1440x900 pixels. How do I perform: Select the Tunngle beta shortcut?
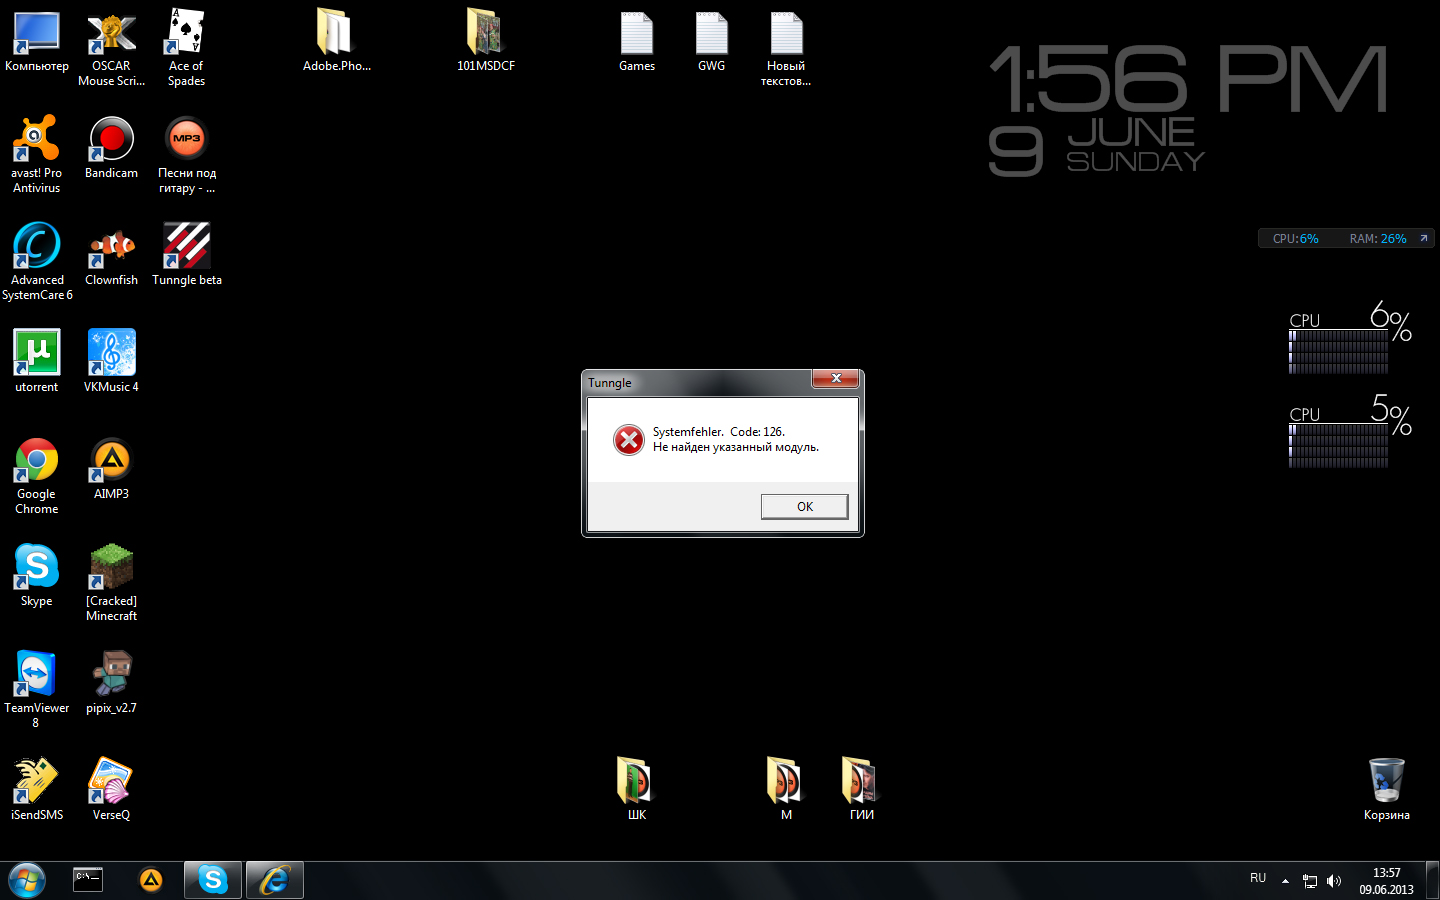click(x=186, y=256)
